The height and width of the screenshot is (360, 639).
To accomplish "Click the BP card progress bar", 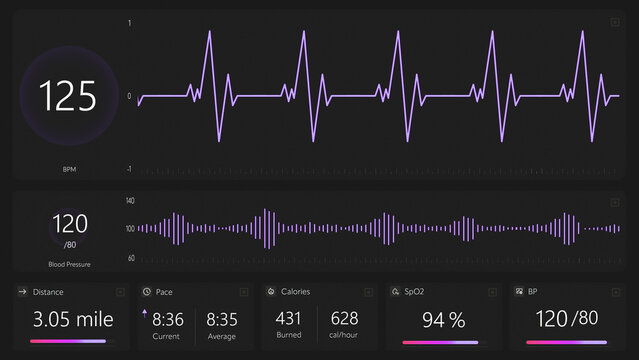I will tap(566, 342).
